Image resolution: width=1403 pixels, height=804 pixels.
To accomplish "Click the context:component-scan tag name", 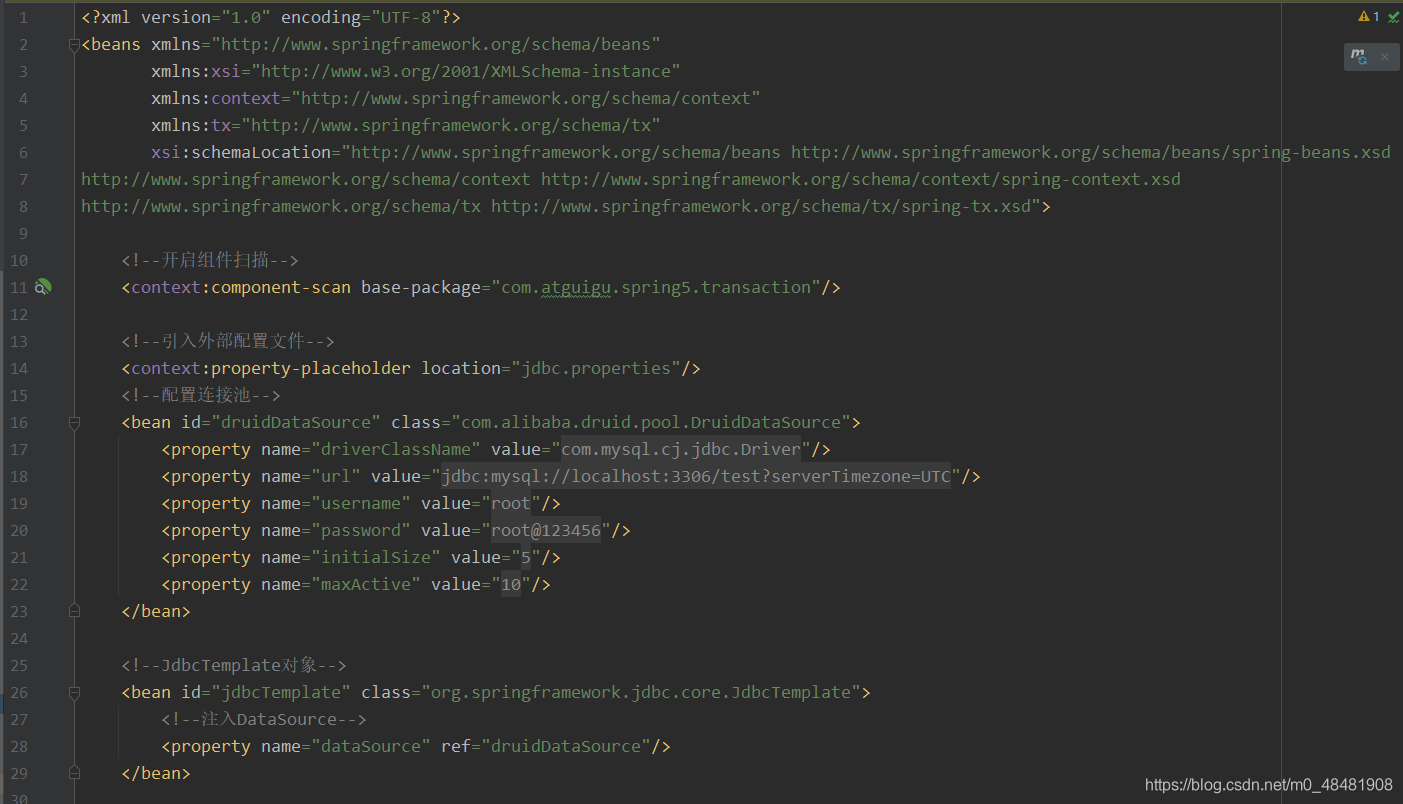I will [241, 287].
